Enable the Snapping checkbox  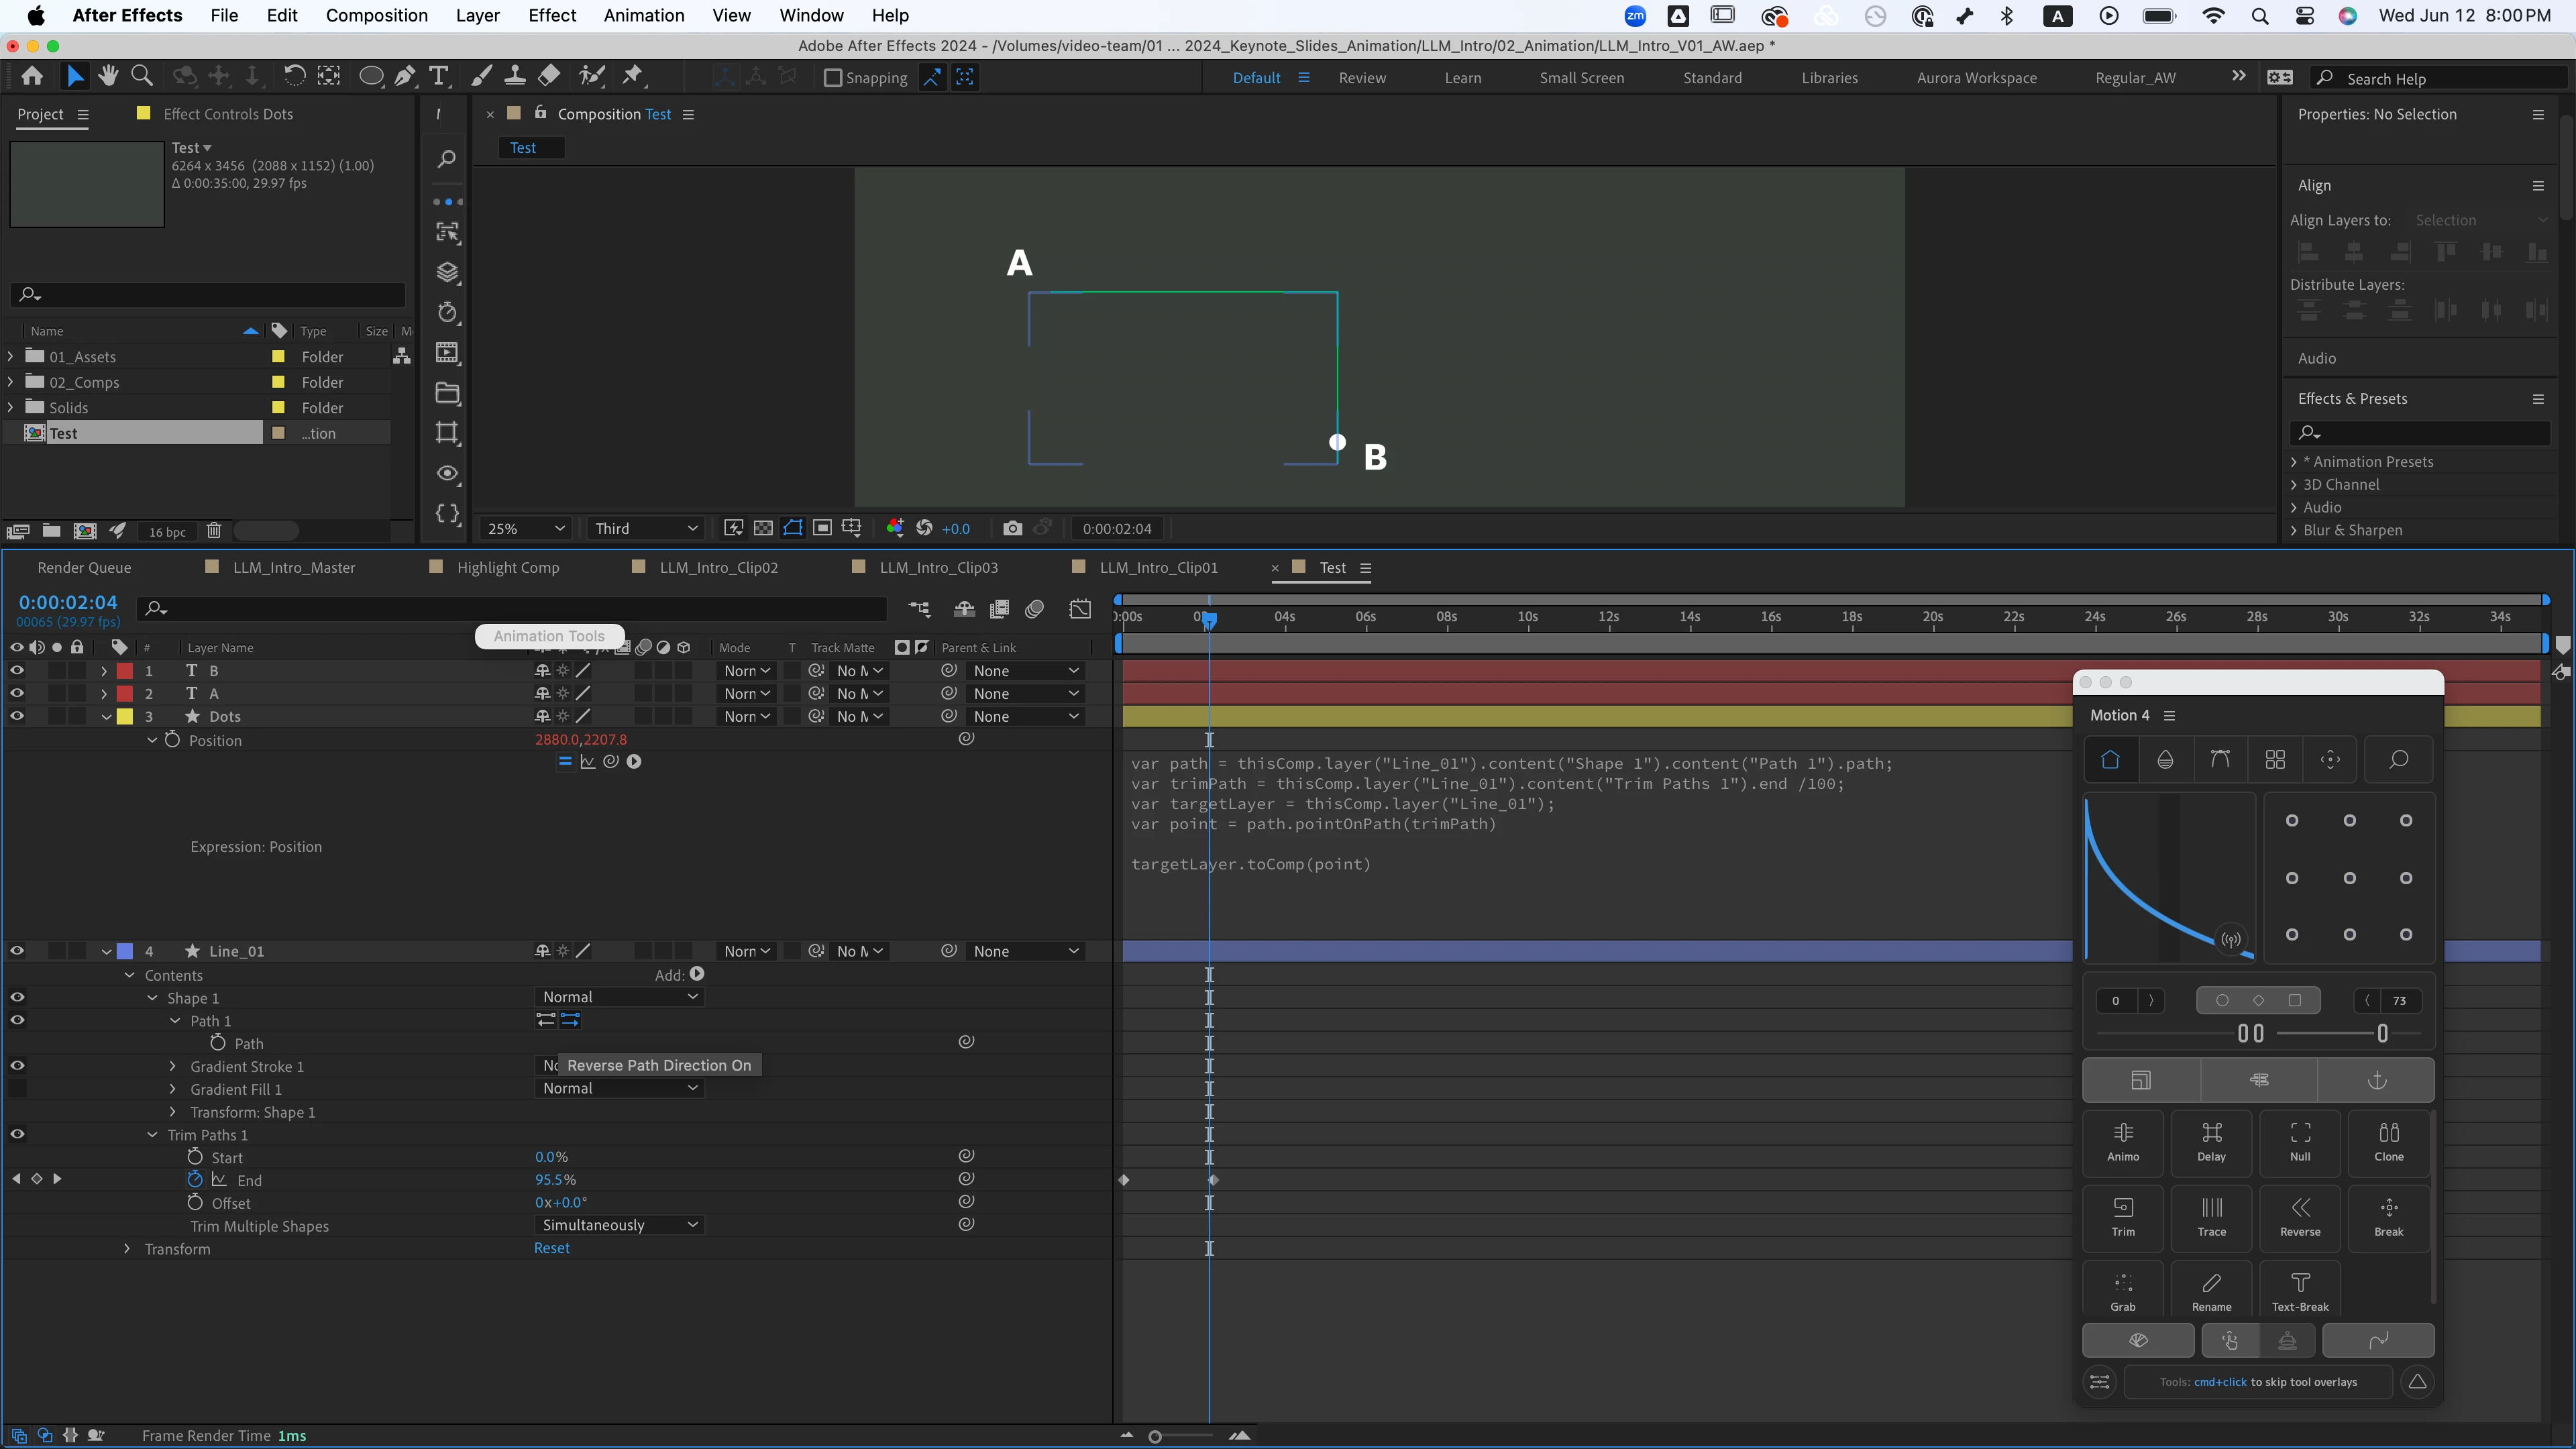point(832,78)
